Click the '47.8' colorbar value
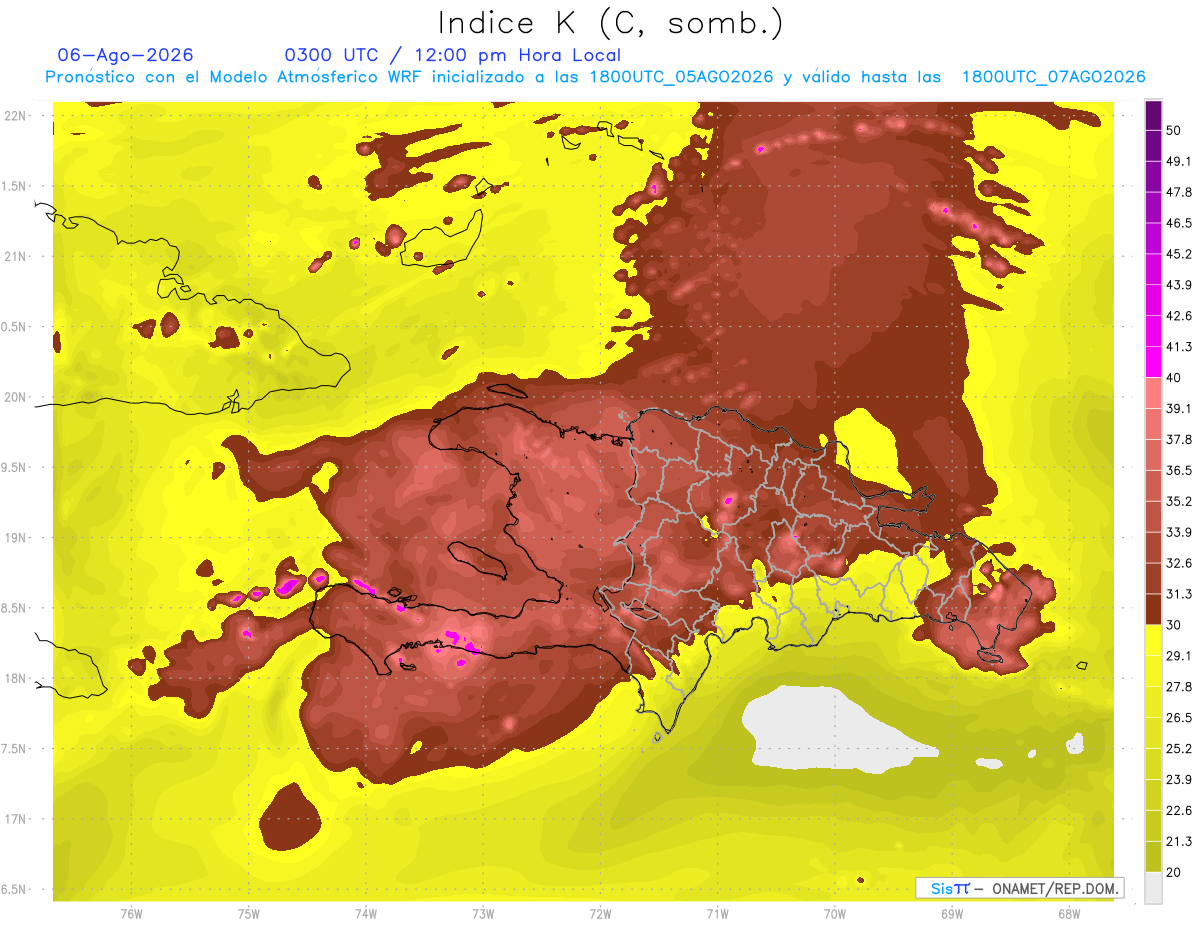 [x=1179, y=192]
